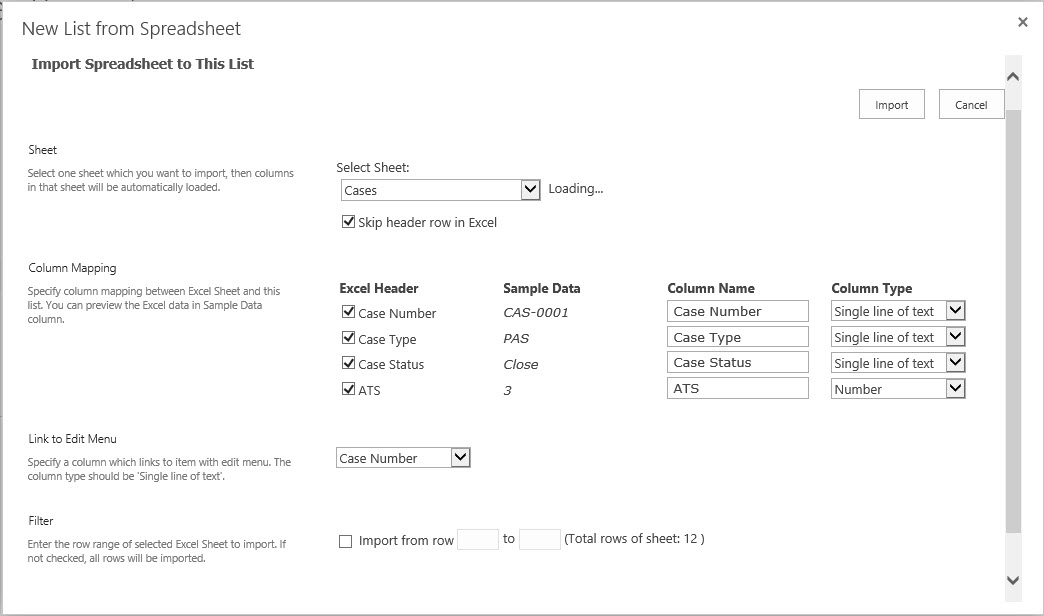The image size is (1044, 616).
Task: Open column type dropdown for Case Number
Action: [x=897, y=312]
